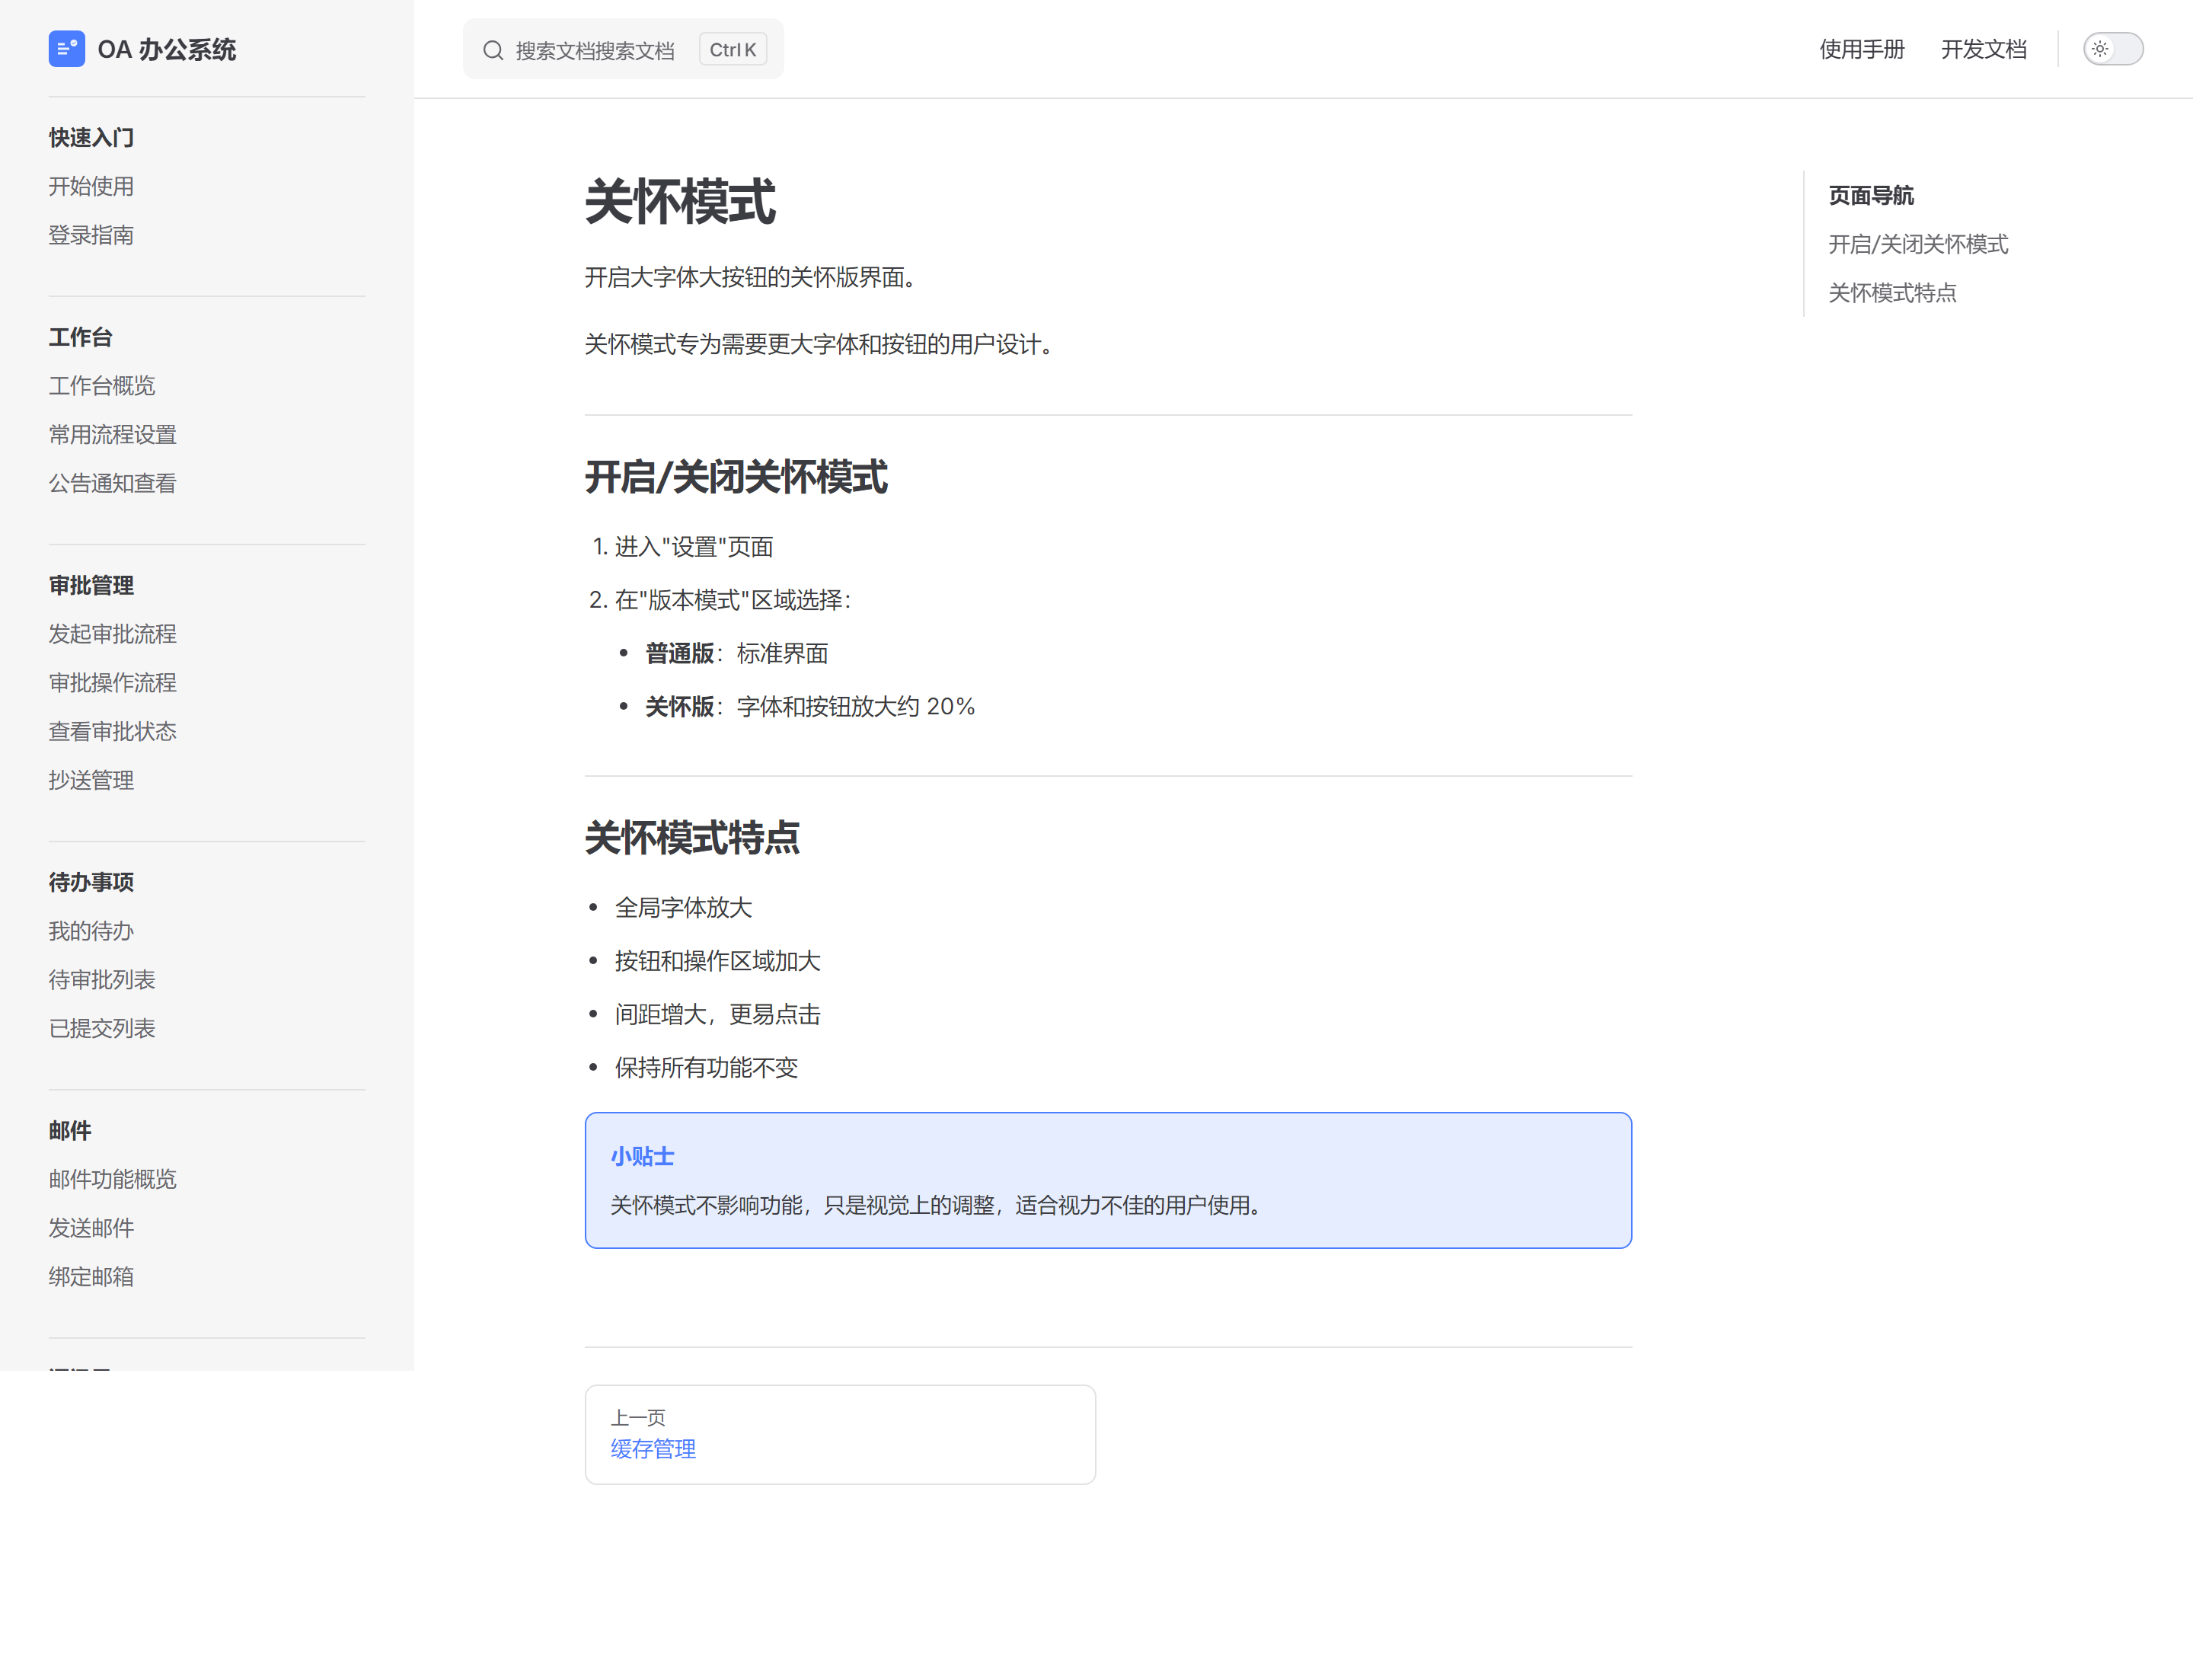Viewport: 2193px width, 1680px height.
Task: Click the 按钮和操作区域加大 bullet text
Action: coord(717,960)
